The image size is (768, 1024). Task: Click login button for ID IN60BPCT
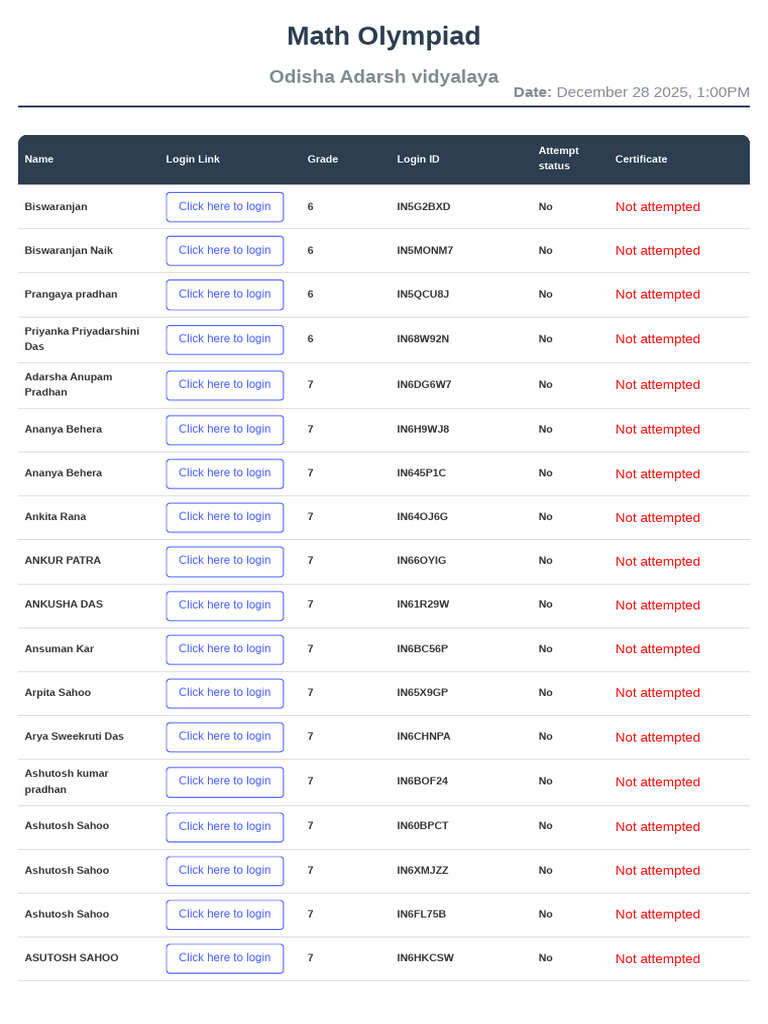point(225,827)
